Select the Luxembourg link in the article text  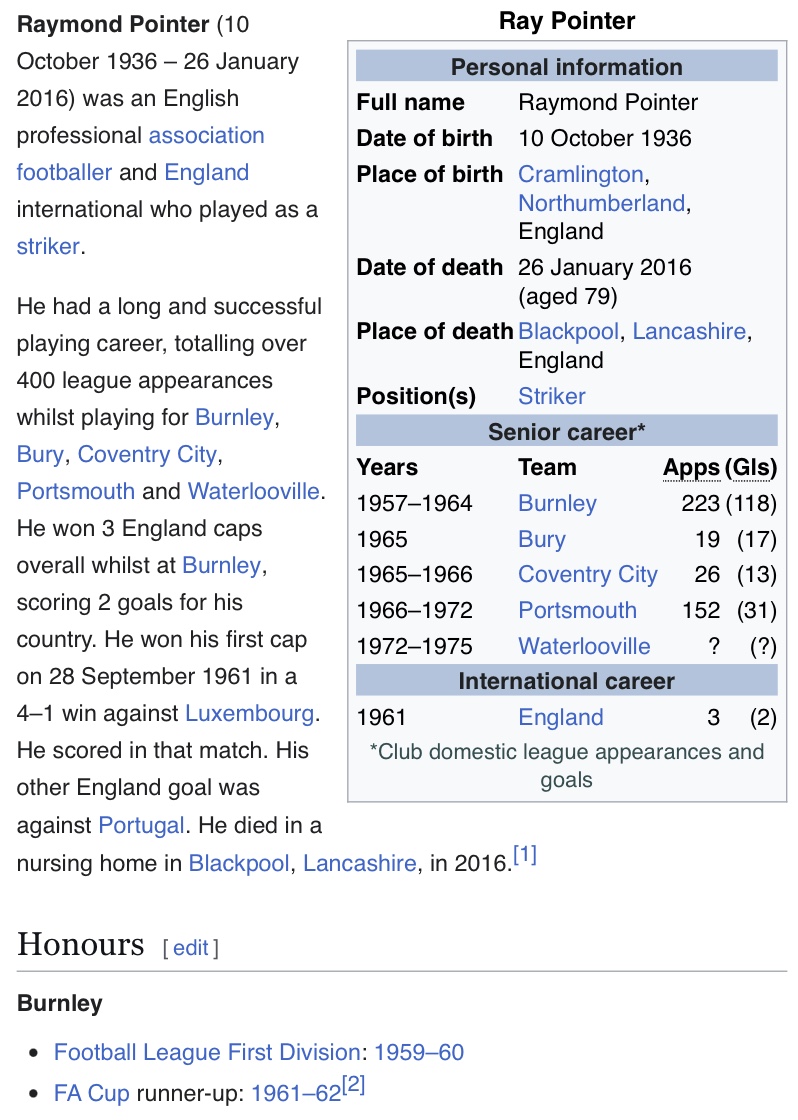tap(249, 714)
